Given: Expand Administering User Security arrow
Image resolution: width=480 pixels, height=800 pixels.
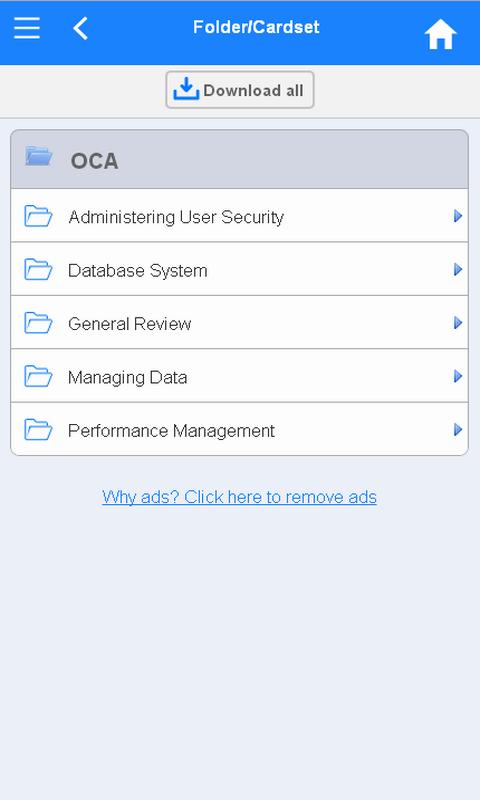Looking at the screenshot, I should 458,216.
